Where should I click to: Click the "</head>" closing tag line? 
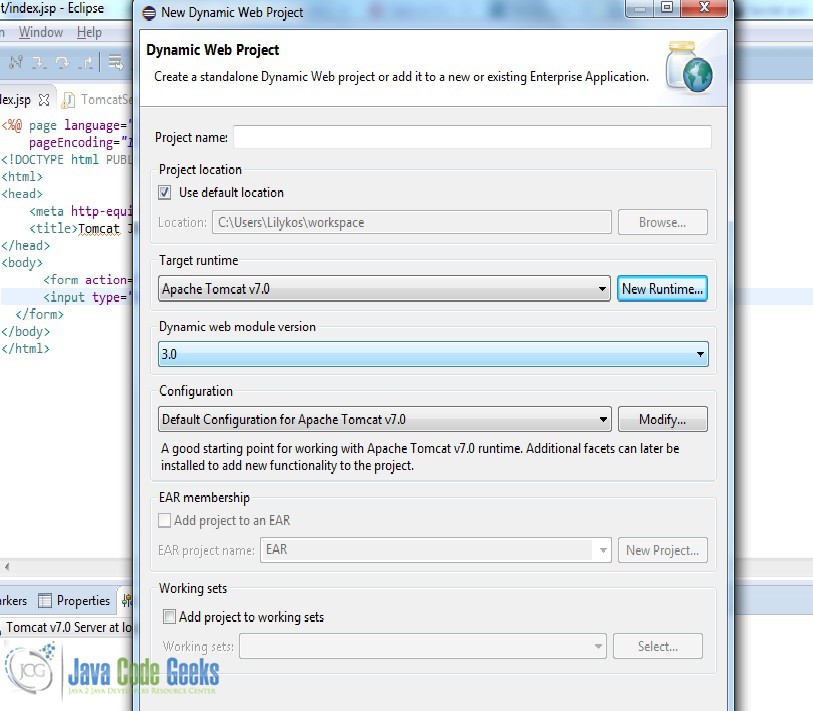[x=25, y=245]
